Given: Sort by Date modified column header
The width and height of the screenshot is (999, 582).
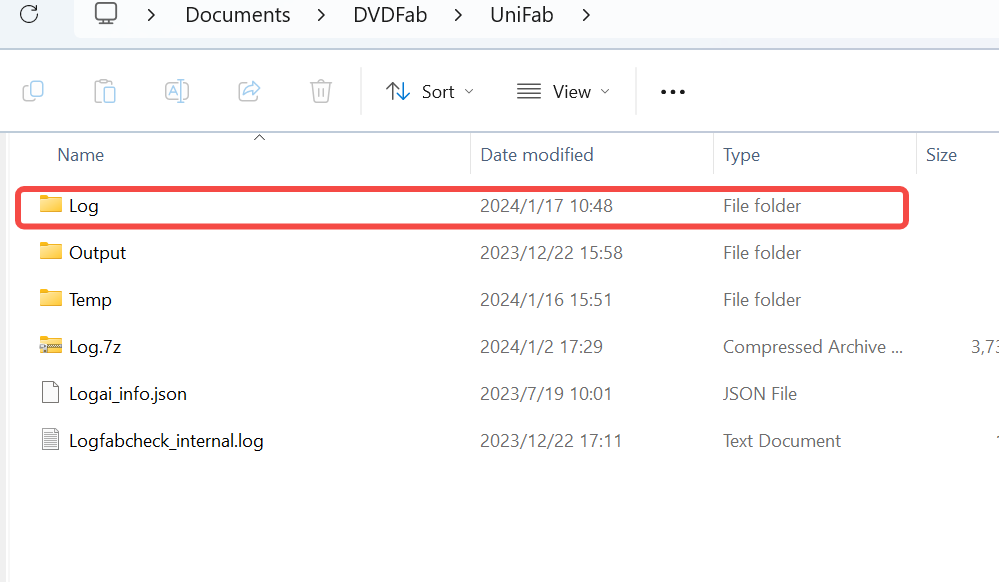Looking at the screenshot, I should coord(537,155).
